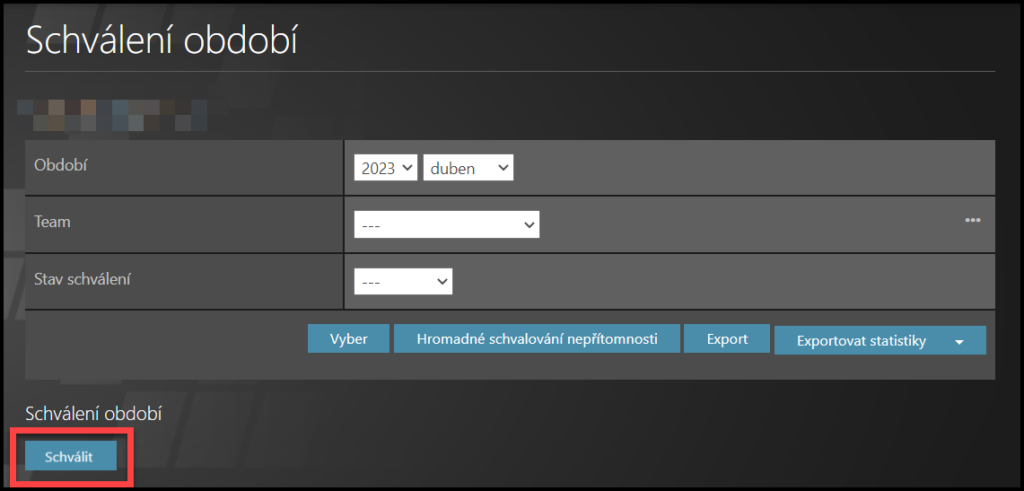Click the caret arrow on Exportovat statistiky
Image resolution: width=1024 pixels, height=491 pixels.
click(959, 342)
